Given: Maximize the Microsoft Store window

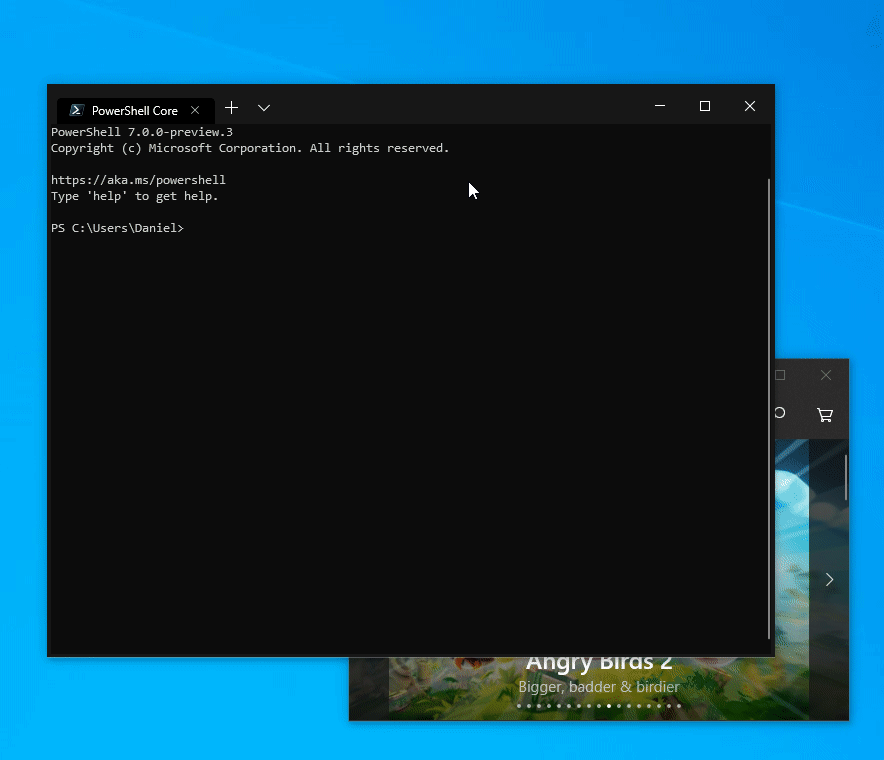Looking at the screenshot, I should click(780, 375).
